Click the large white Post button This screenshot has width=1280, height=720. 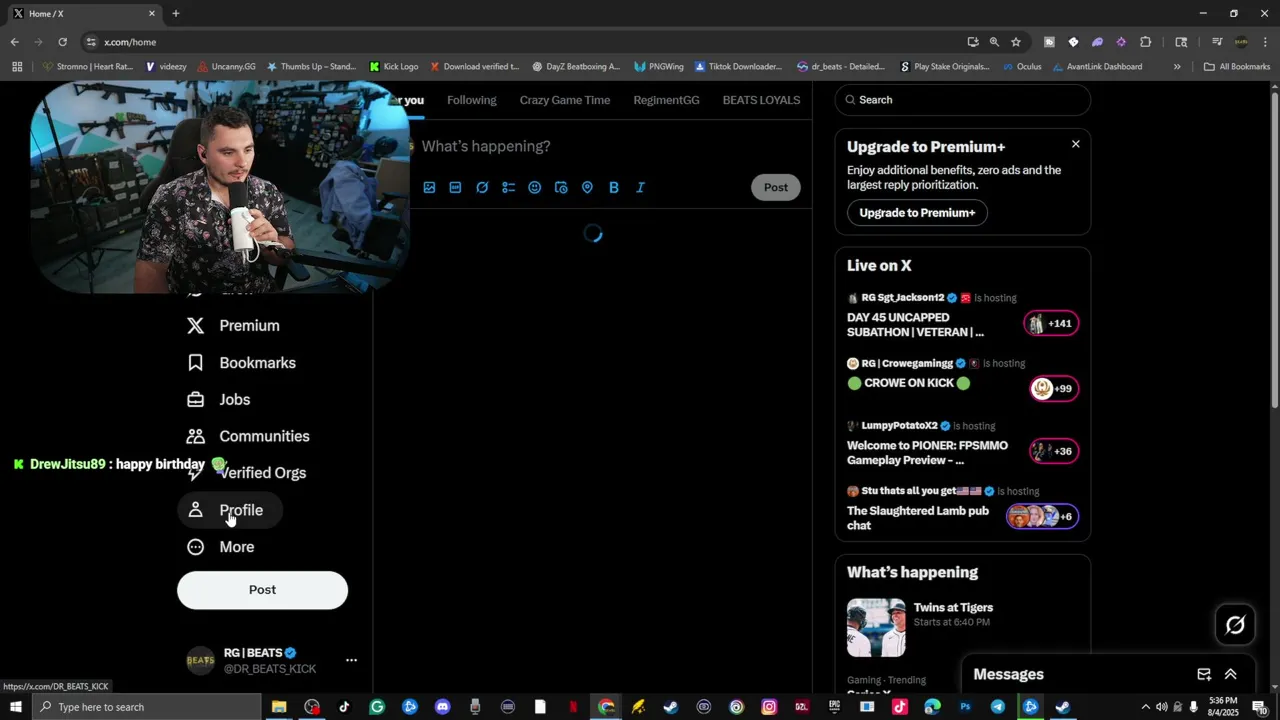(262, 590)
